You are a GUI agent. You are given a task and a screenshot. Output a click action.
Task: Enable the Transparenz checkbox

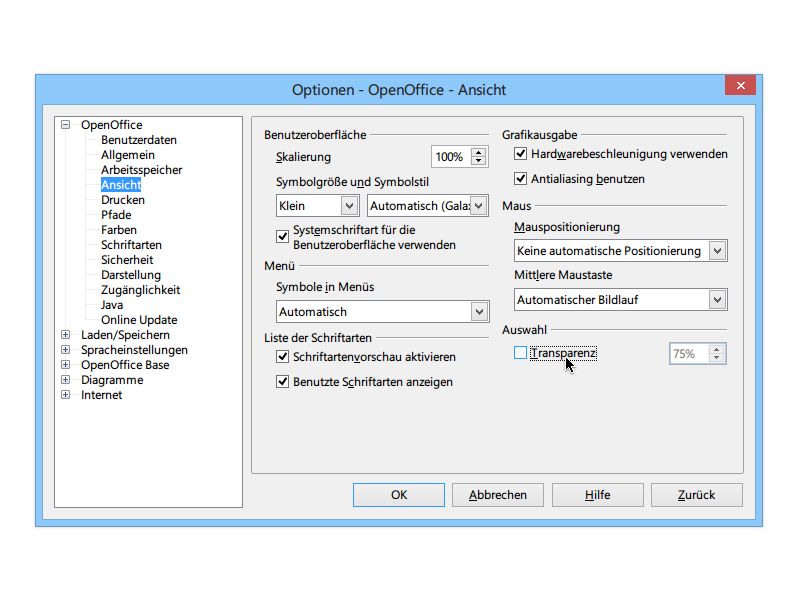(x=520, y=353)
